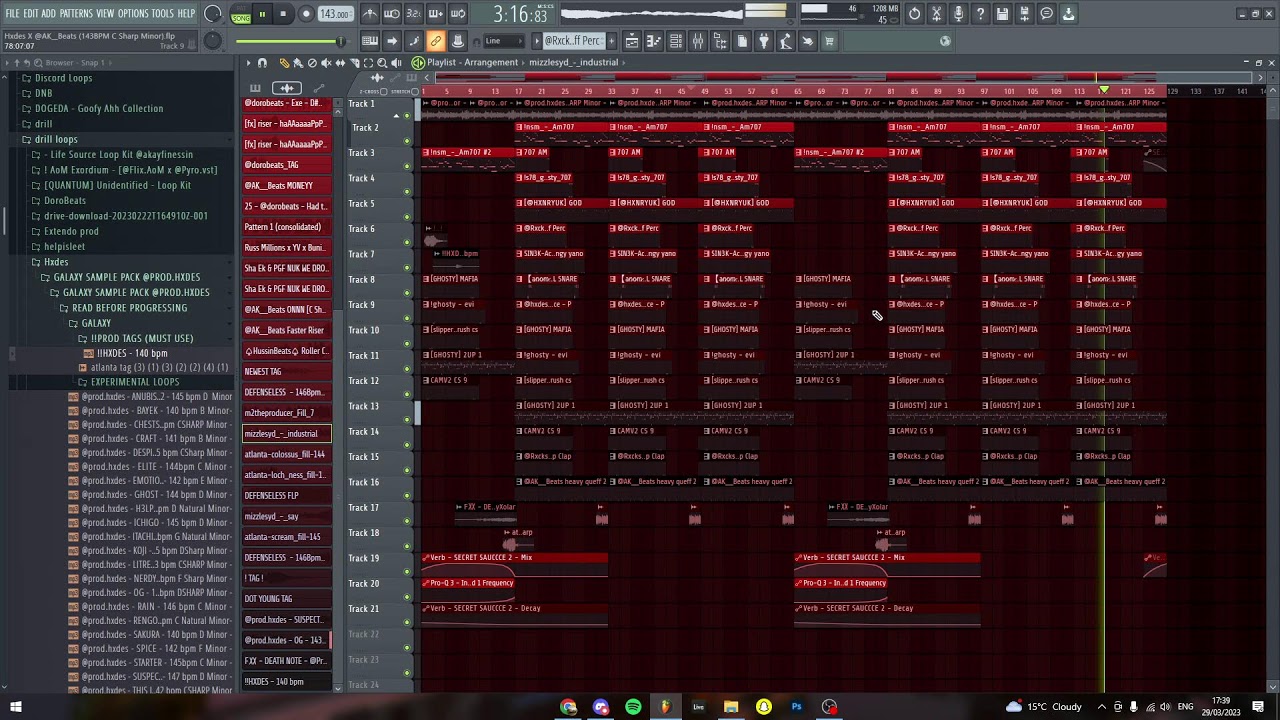Screen dimensions: 1280x720
Task: Toggle loop recording icon
Action: click(458, 14)
